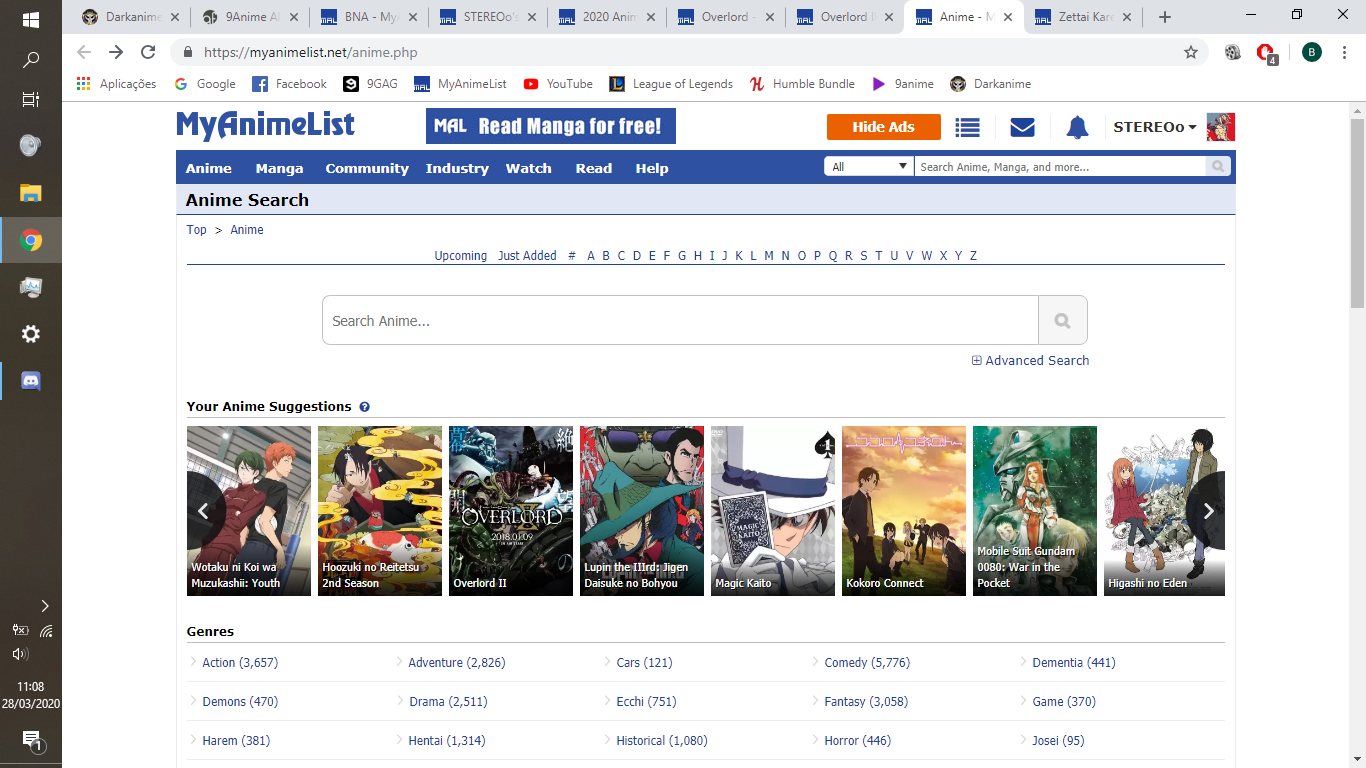Open File Explorer from the taskbar
This screenshot has height=768, width=1366.
(x=31, y=193)
